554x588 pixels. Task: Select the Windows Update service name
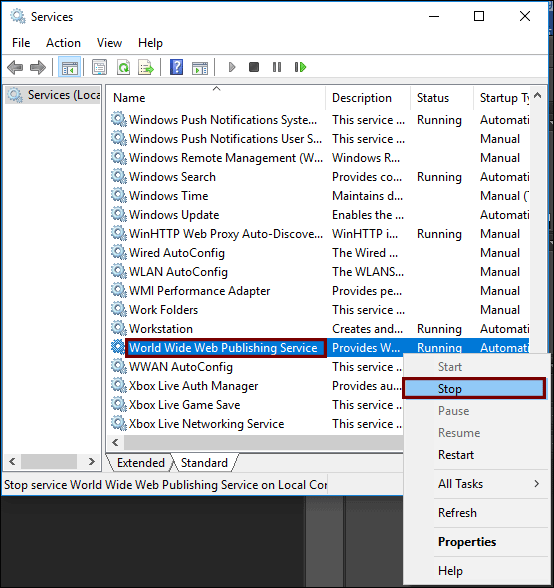(x=174, y=214)
